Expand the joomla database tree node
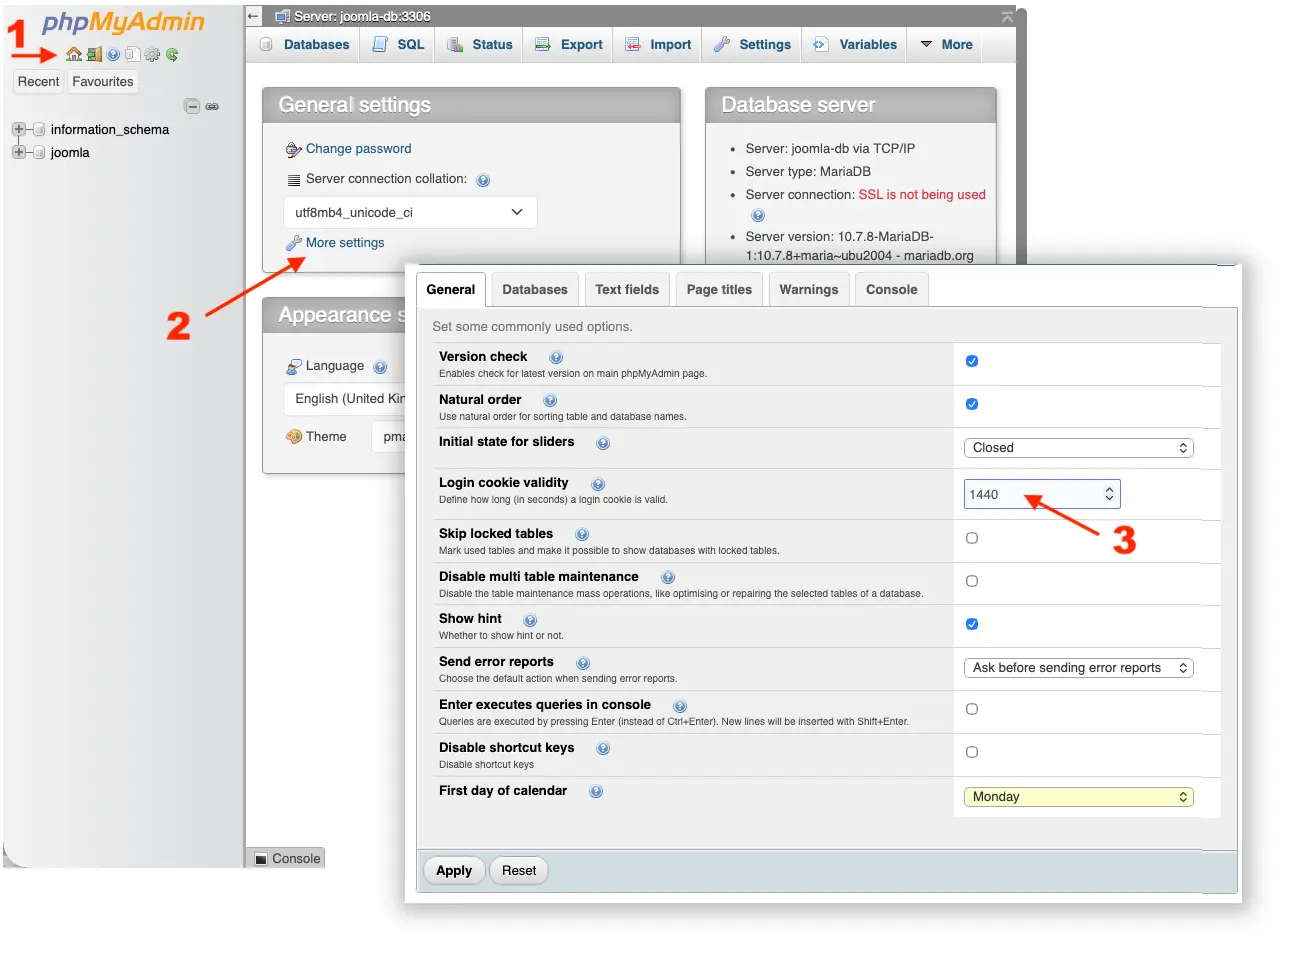Screen dimensions: 1292x953 (x=18, y=152)
